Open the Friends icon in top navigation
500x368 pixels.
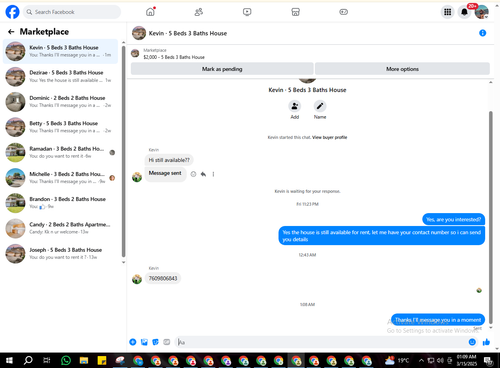[x=199, y=12]
